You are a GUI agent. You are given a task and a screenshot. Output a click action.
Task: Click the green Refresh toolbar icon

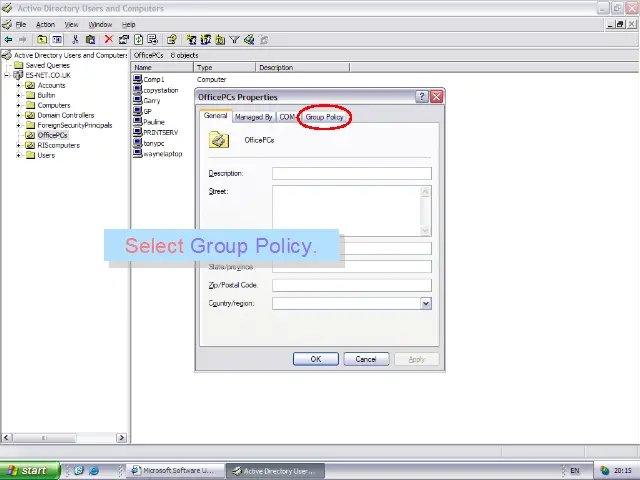[138, 40]
